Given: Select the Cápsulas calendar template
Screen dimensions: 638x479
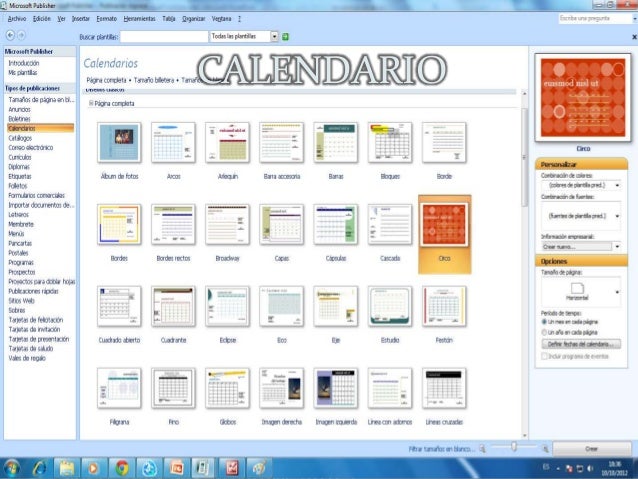Looking at the screenshot, I should (x=336, y=224).
